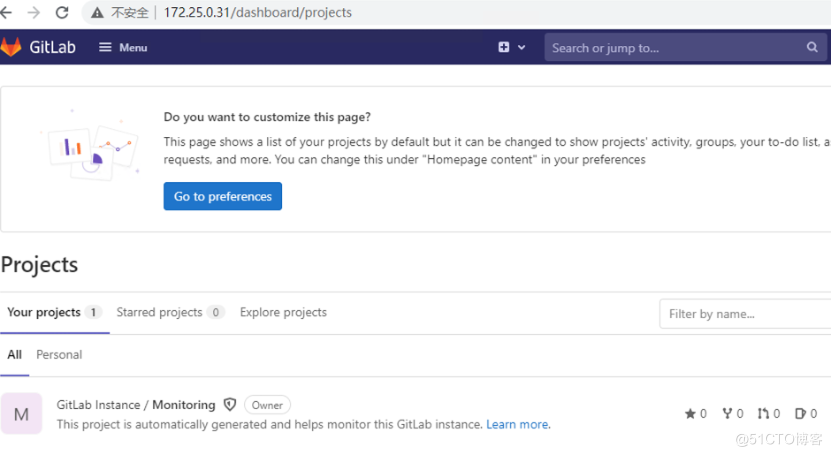Click the Go to preferences button

click(x=222, y=196)
